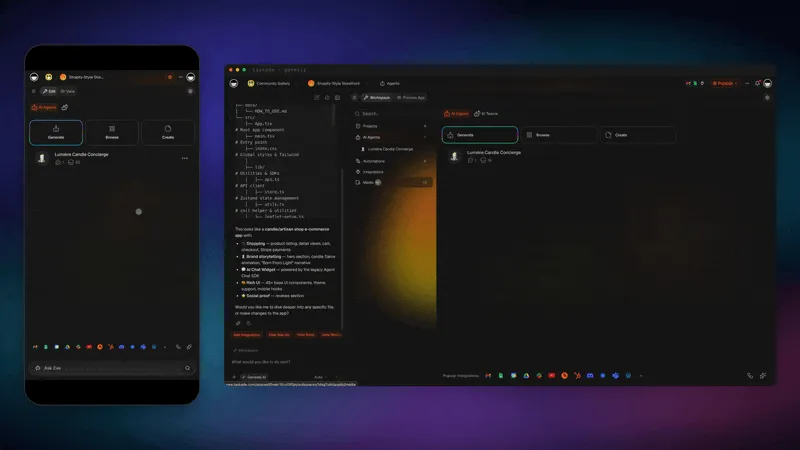The image size is (800, 450).
Task: Click Browse card in mobile view
Action: click(112, 133)
